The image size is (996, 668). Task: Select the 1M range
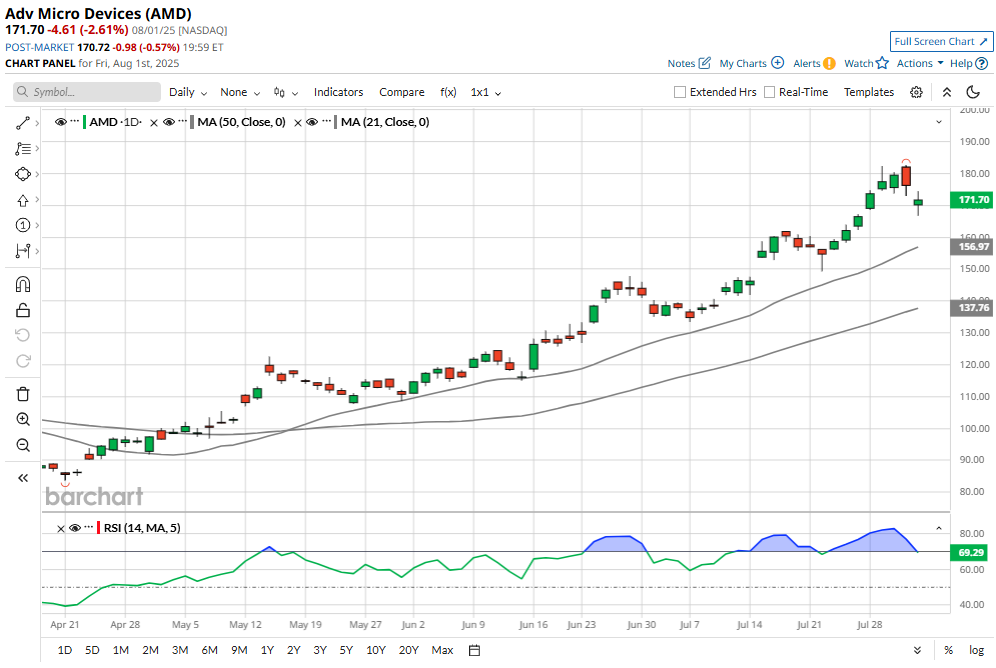tap(121, 650)
